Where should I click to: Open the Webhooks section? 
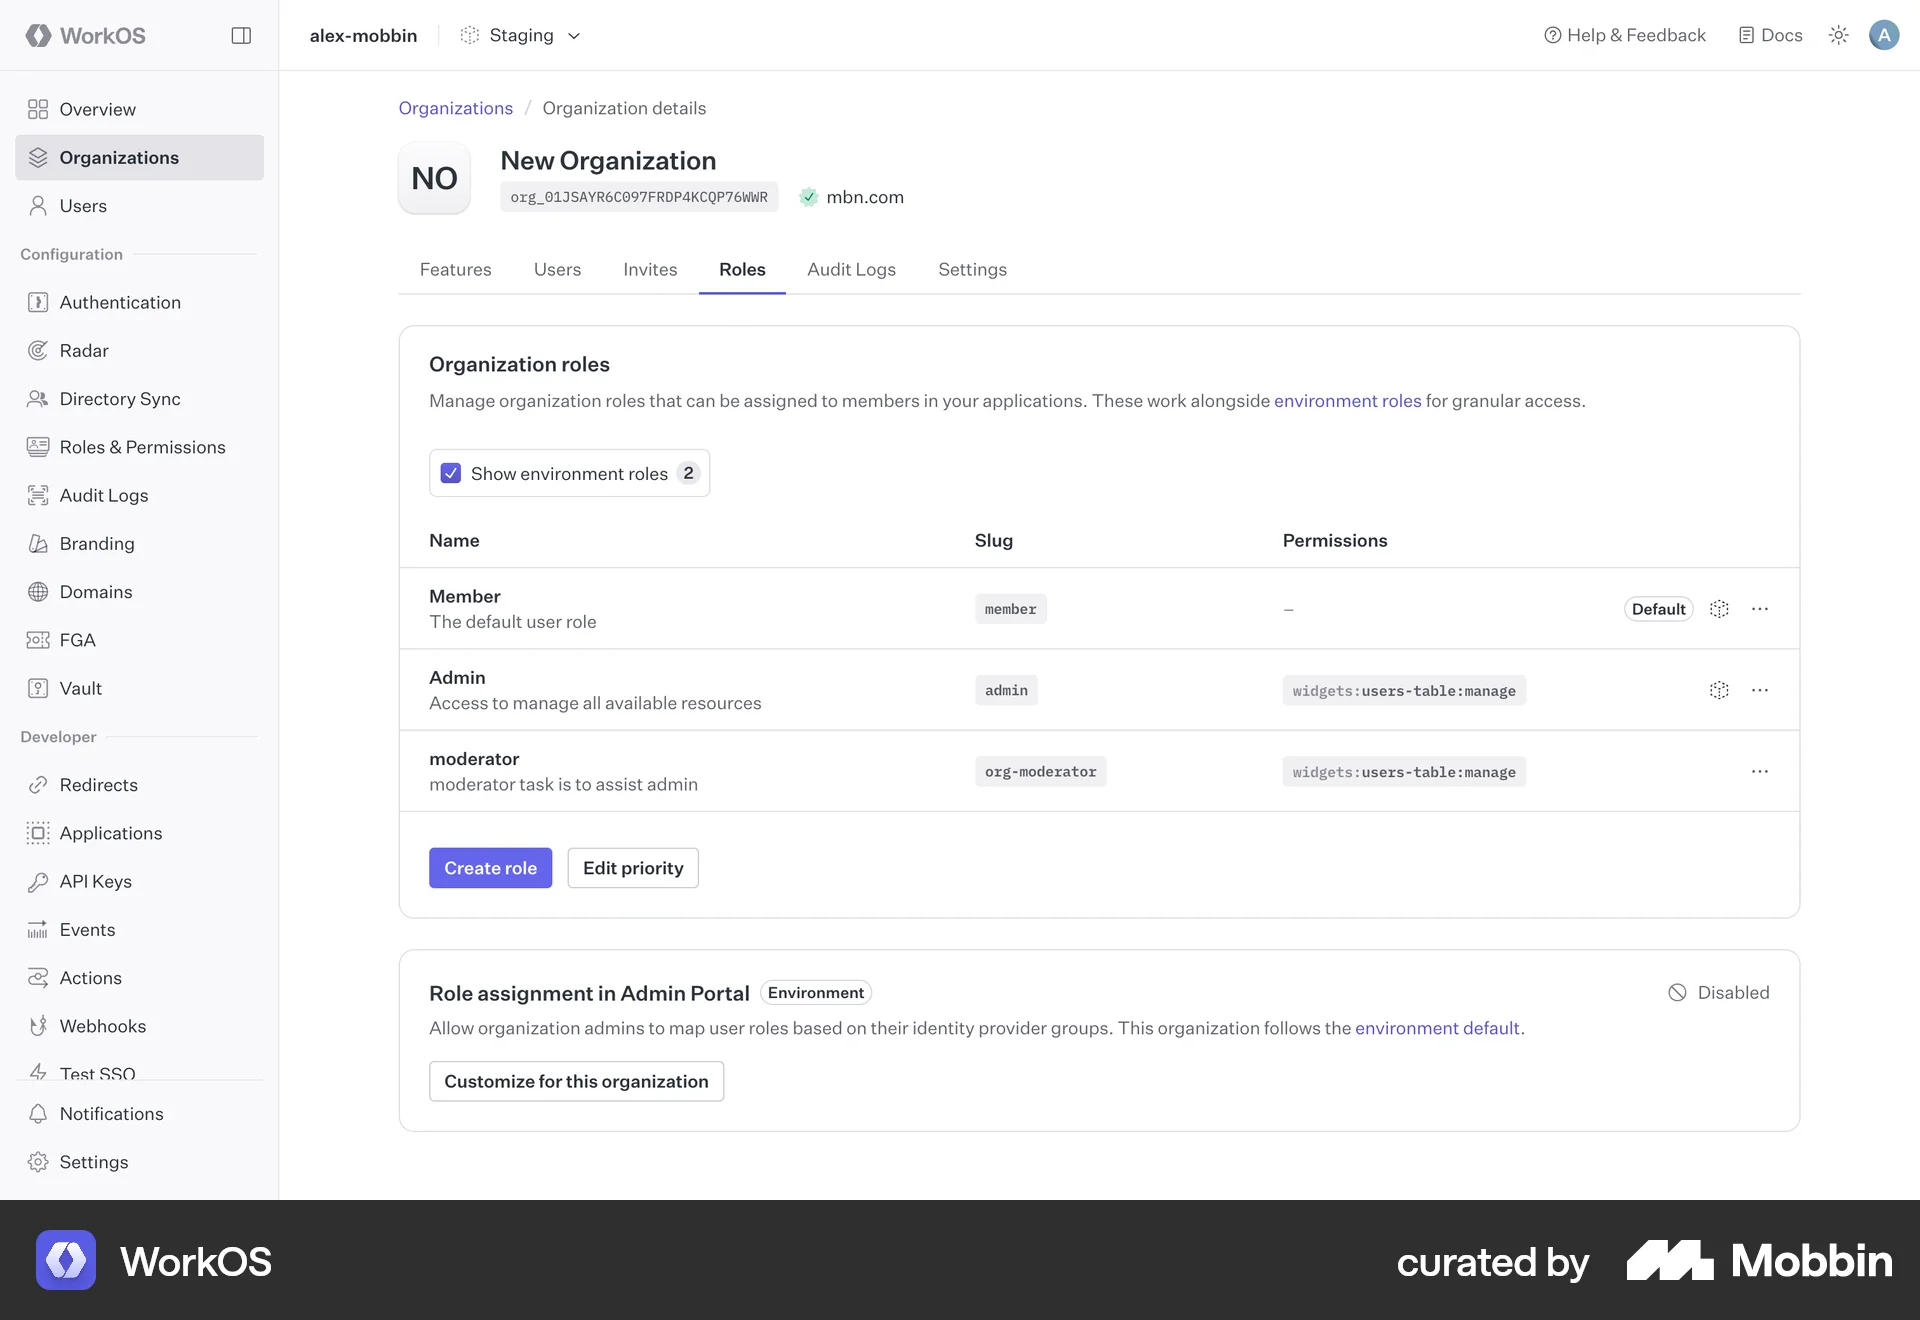[x=104, y=1026]
